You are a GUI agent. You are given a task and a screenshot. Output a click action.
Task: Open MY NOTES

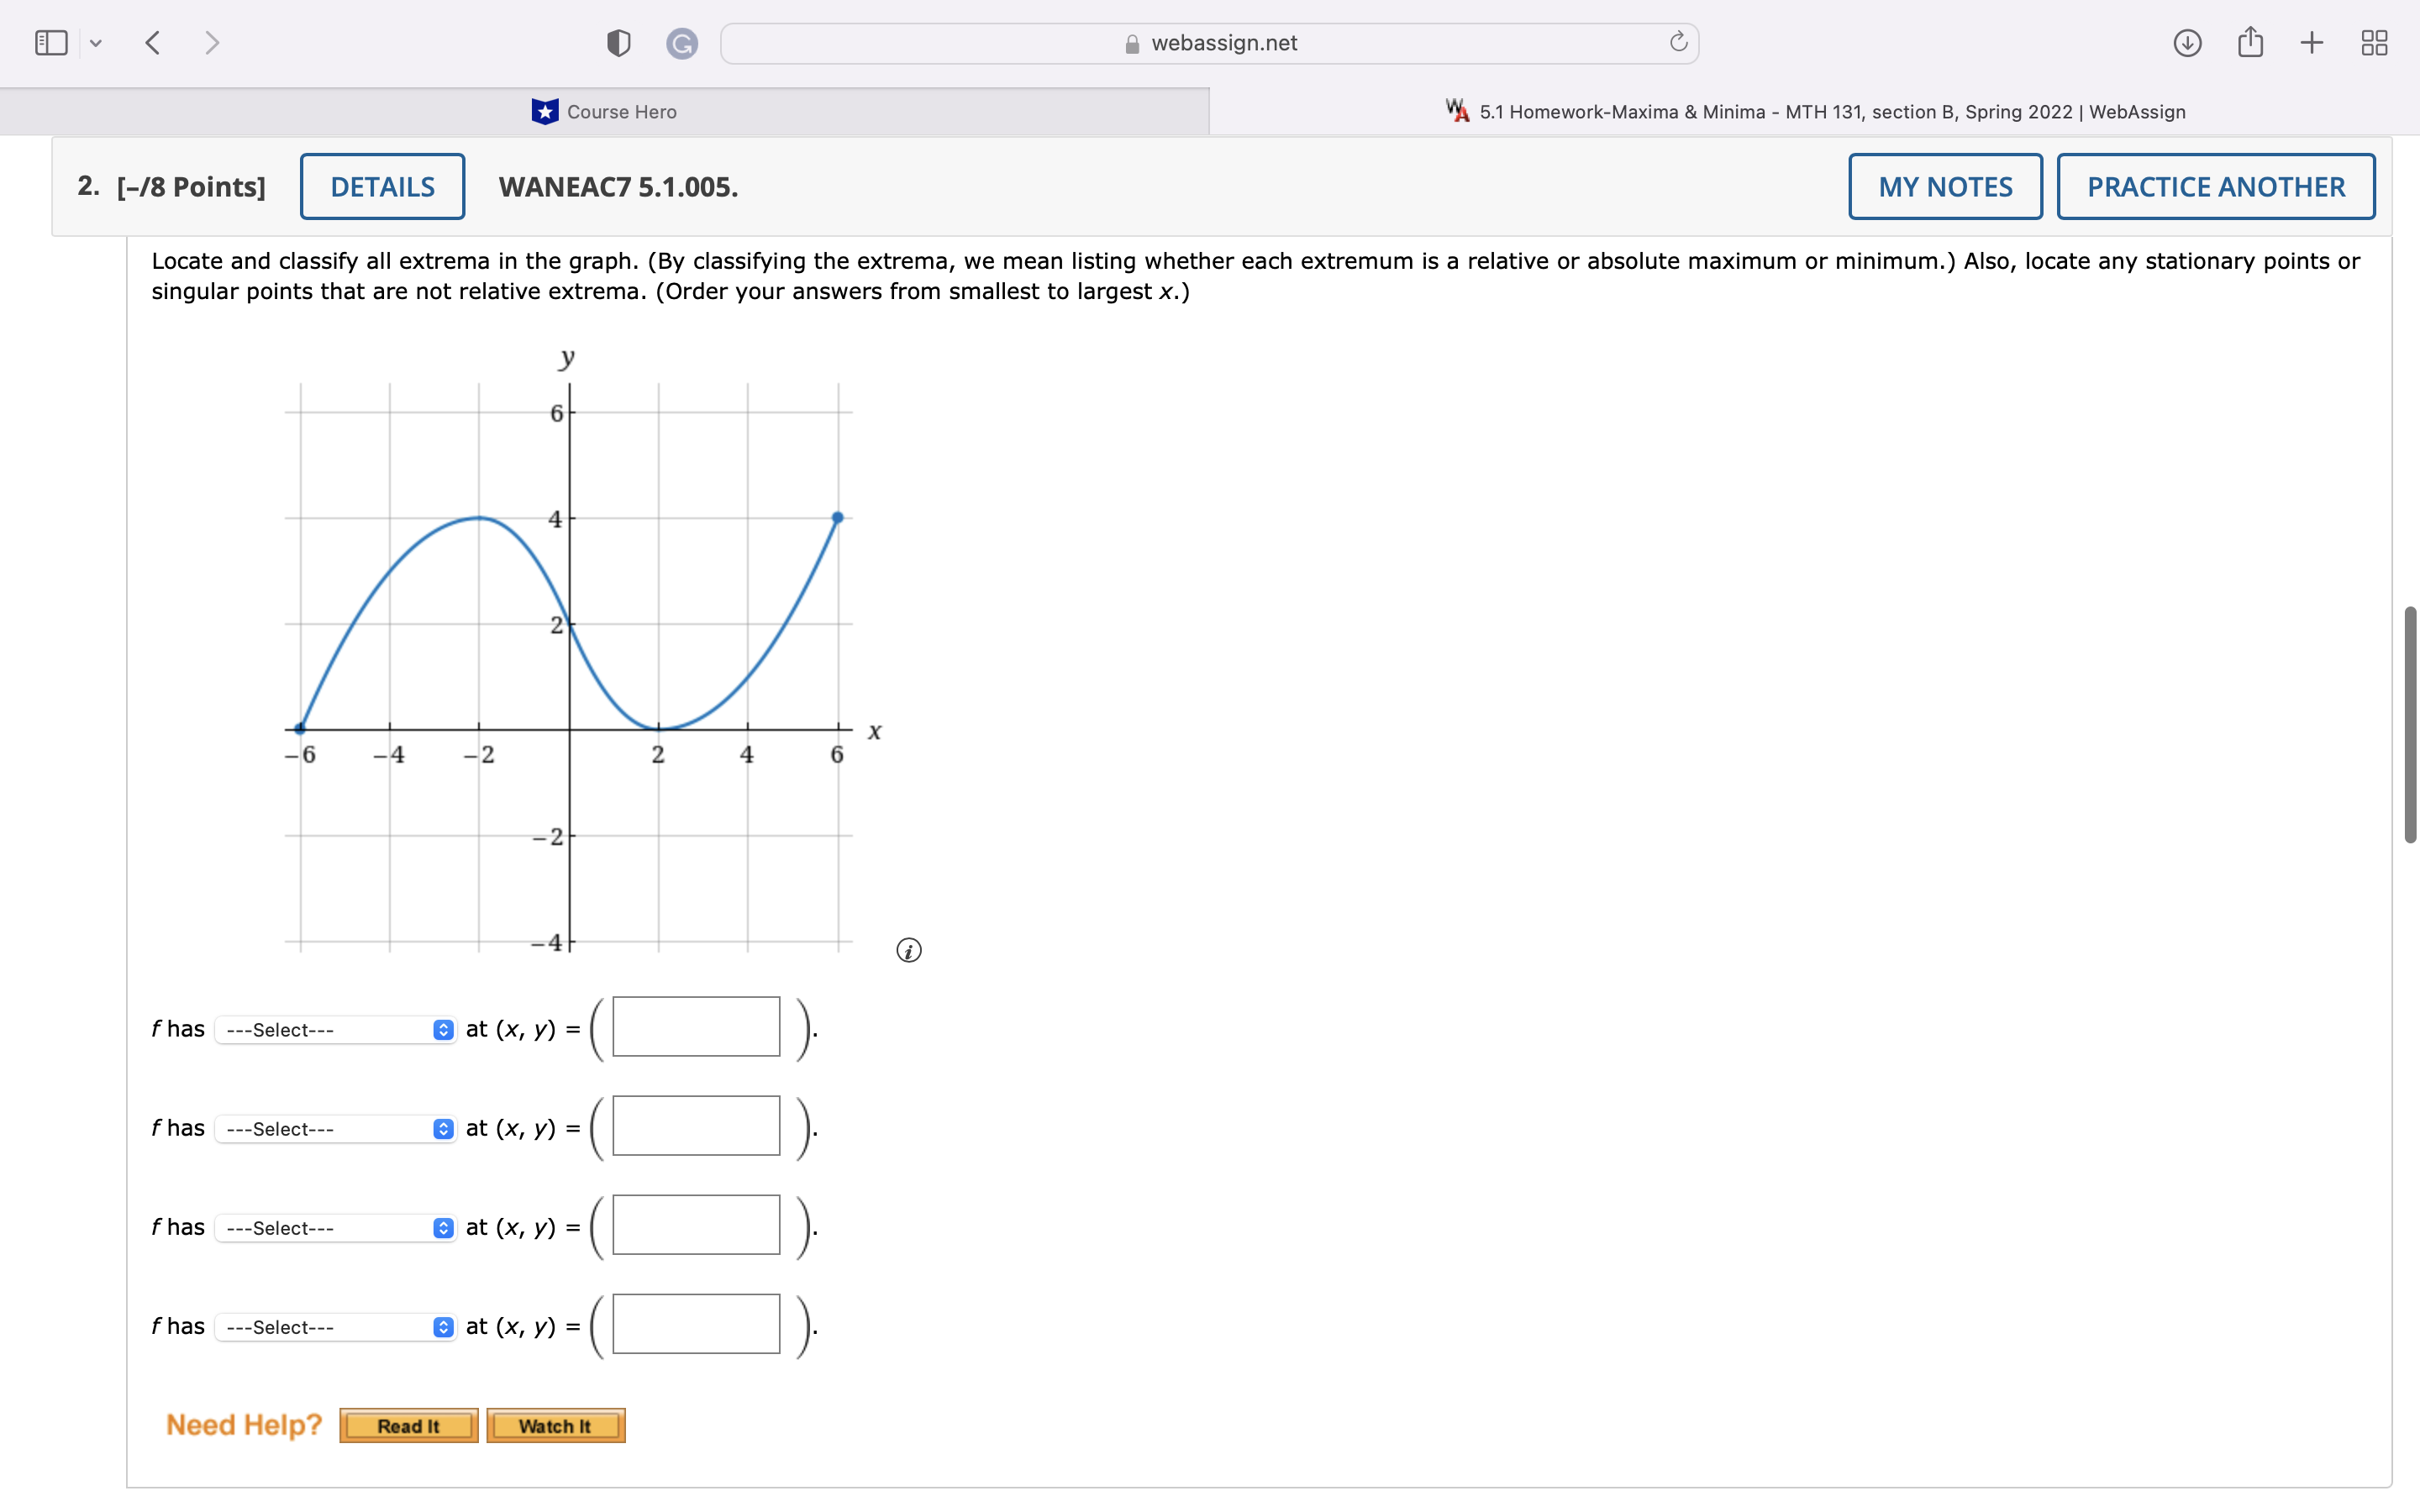[x=1945, y=186]
